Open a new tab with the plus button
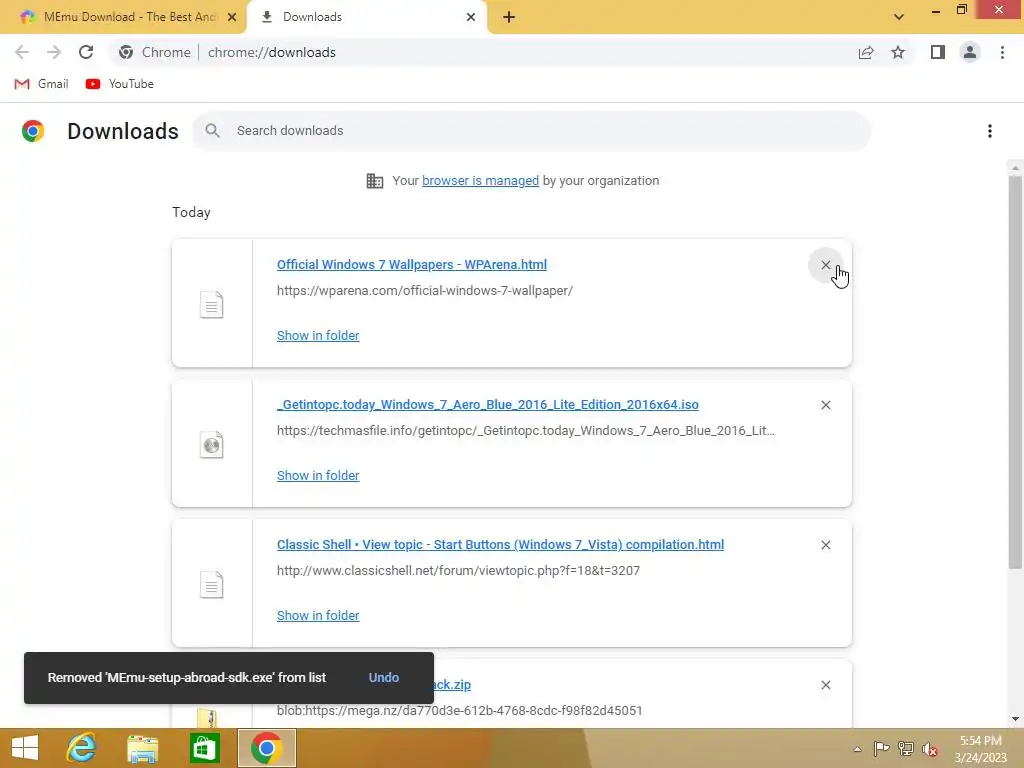 509,17
